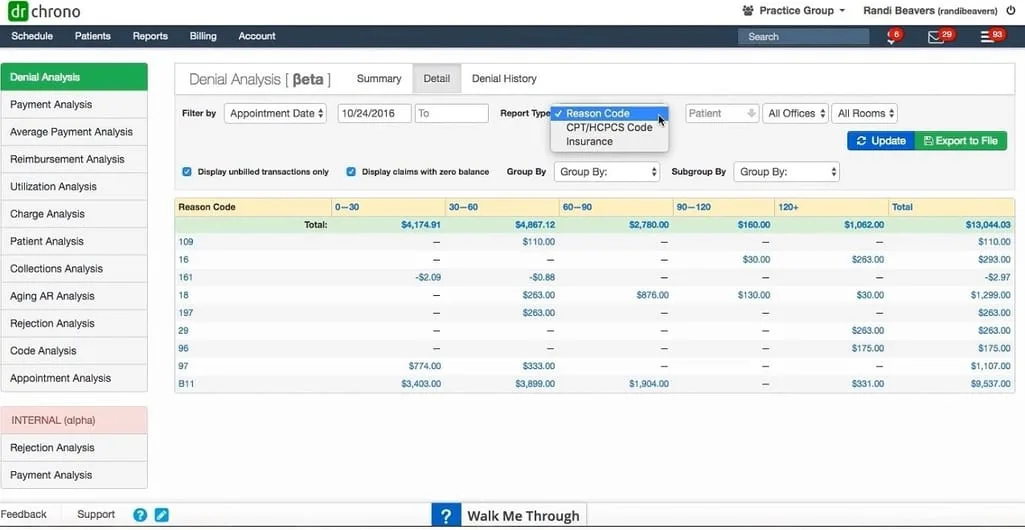Click the 10/24/2016 start date field

pyautogui.click(x=375, y=113)
